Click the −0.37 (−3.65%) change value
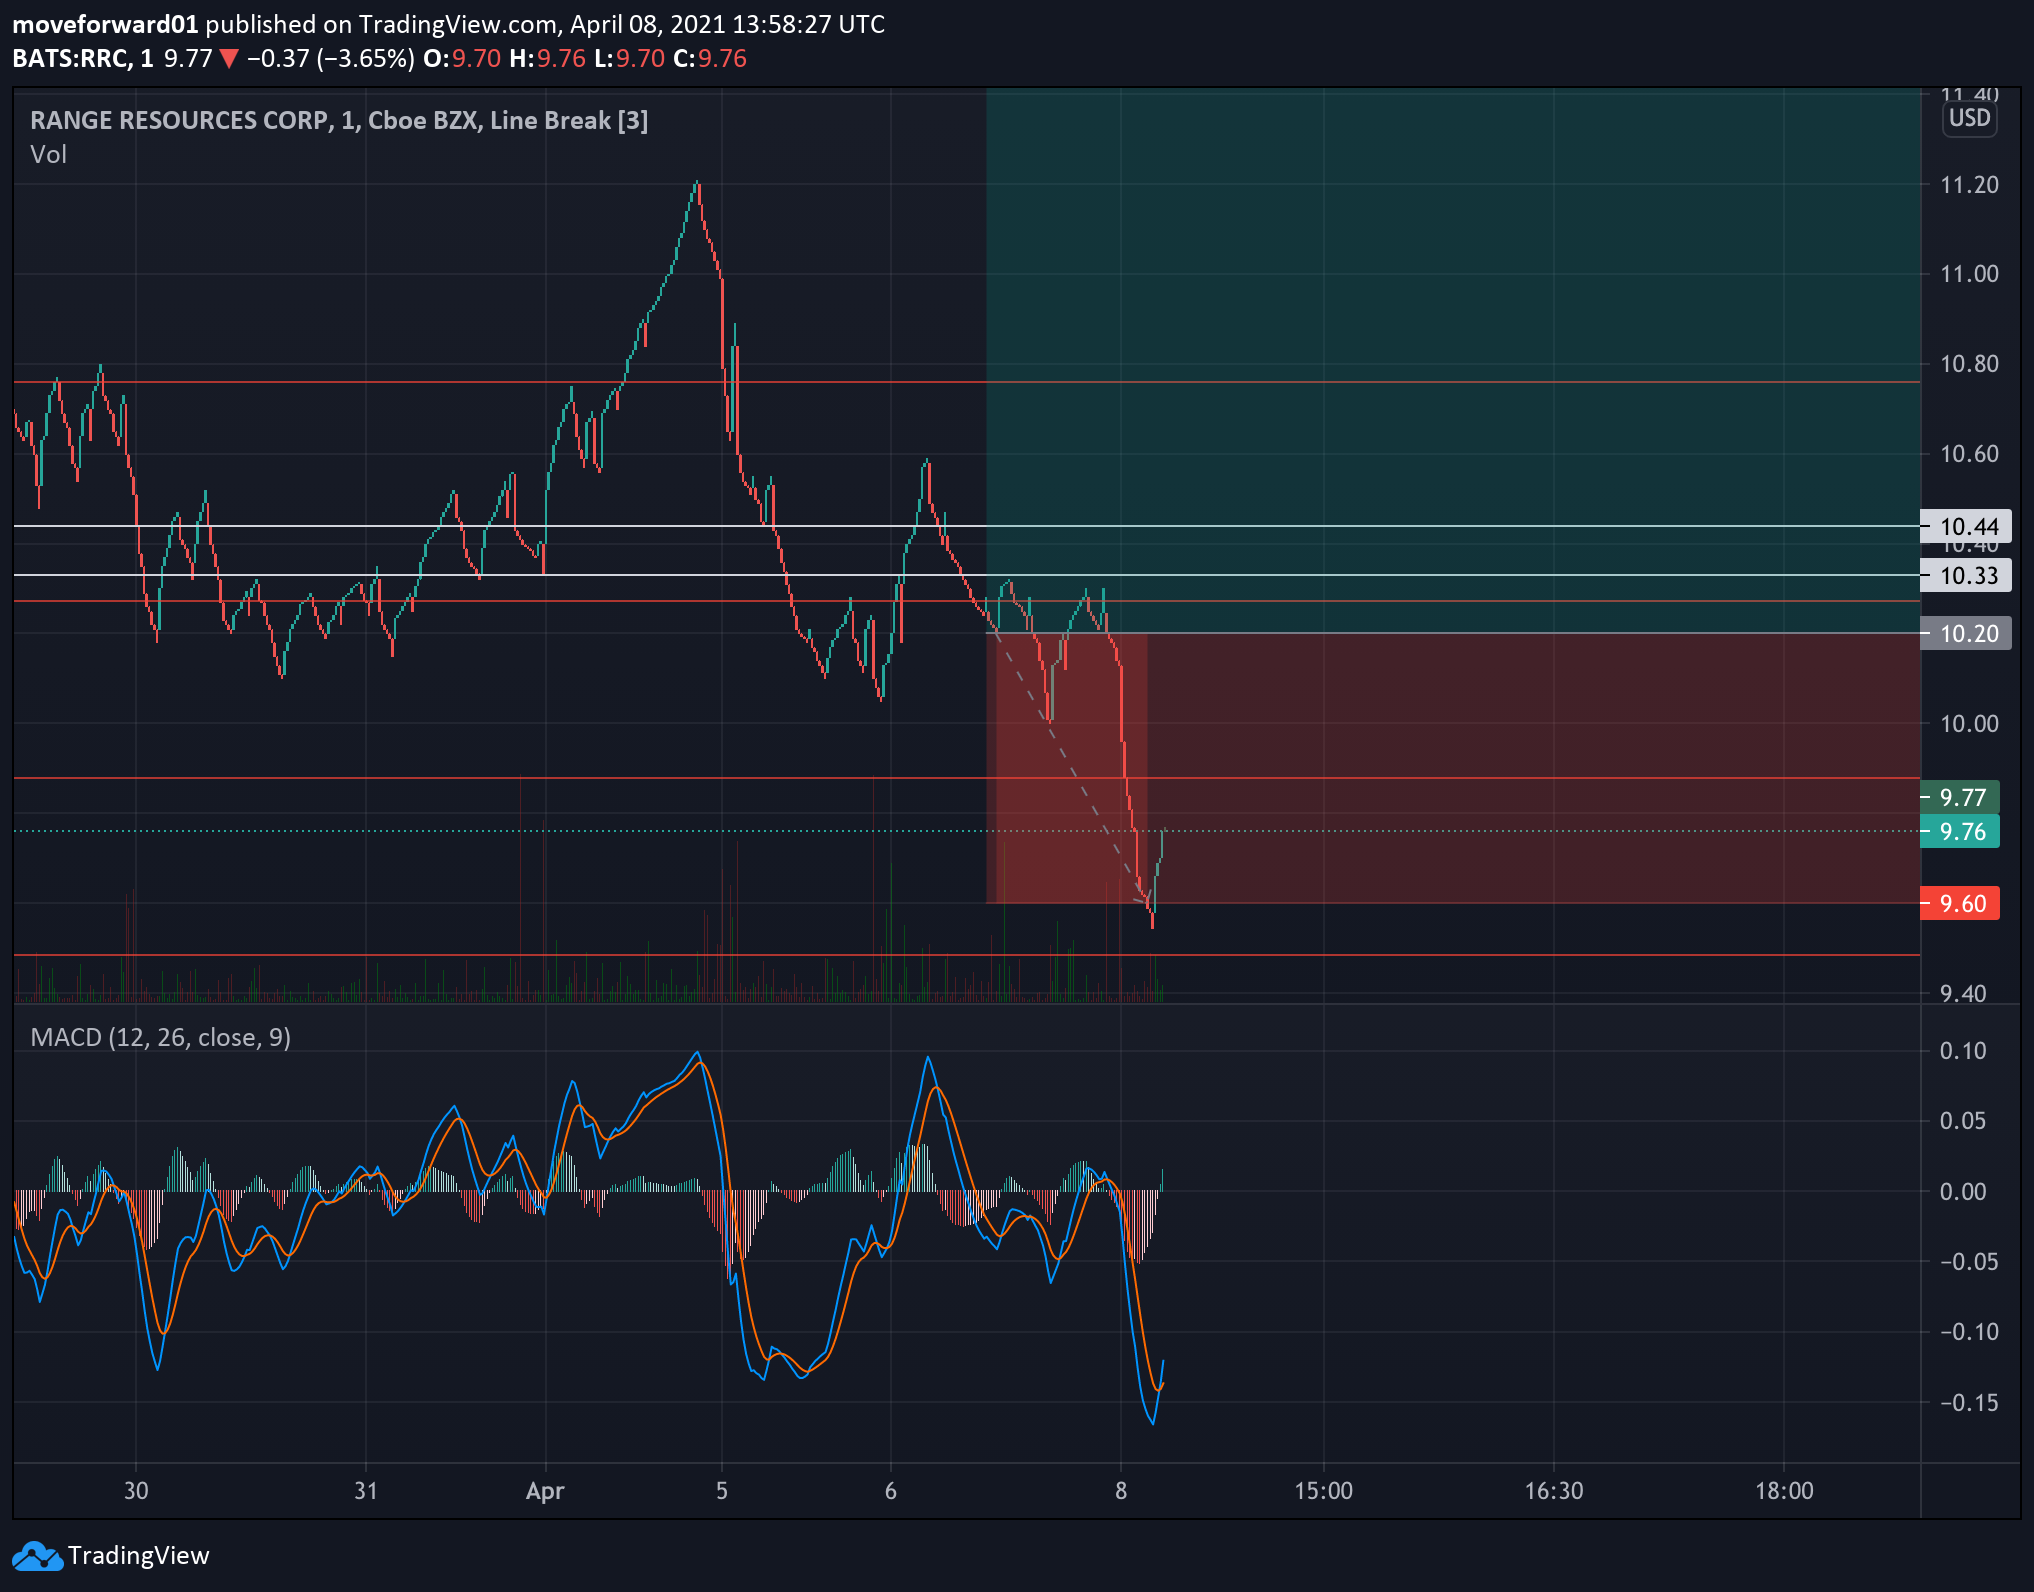Image resolution: width=2034 pixels, height=1592 pixels. pos(331,58)
